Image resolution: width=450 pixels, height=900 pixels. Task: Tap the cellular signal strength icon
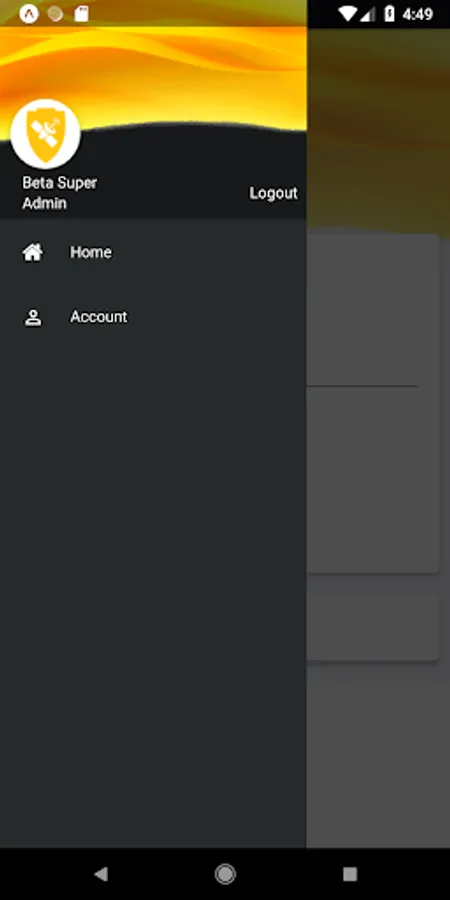(x=367, y=14)
